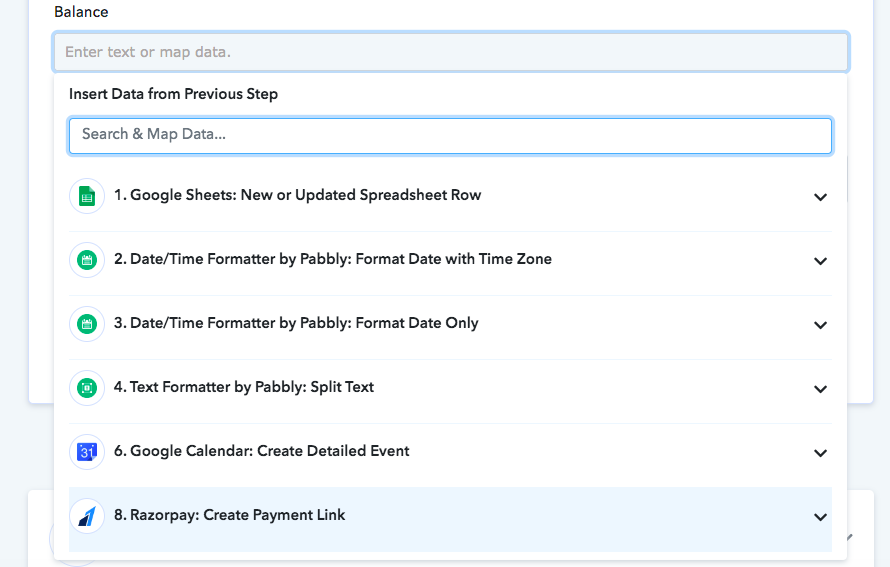
Task: Open 6. Google Calendar: Create Detailed Event
Action: click(450, 452)
